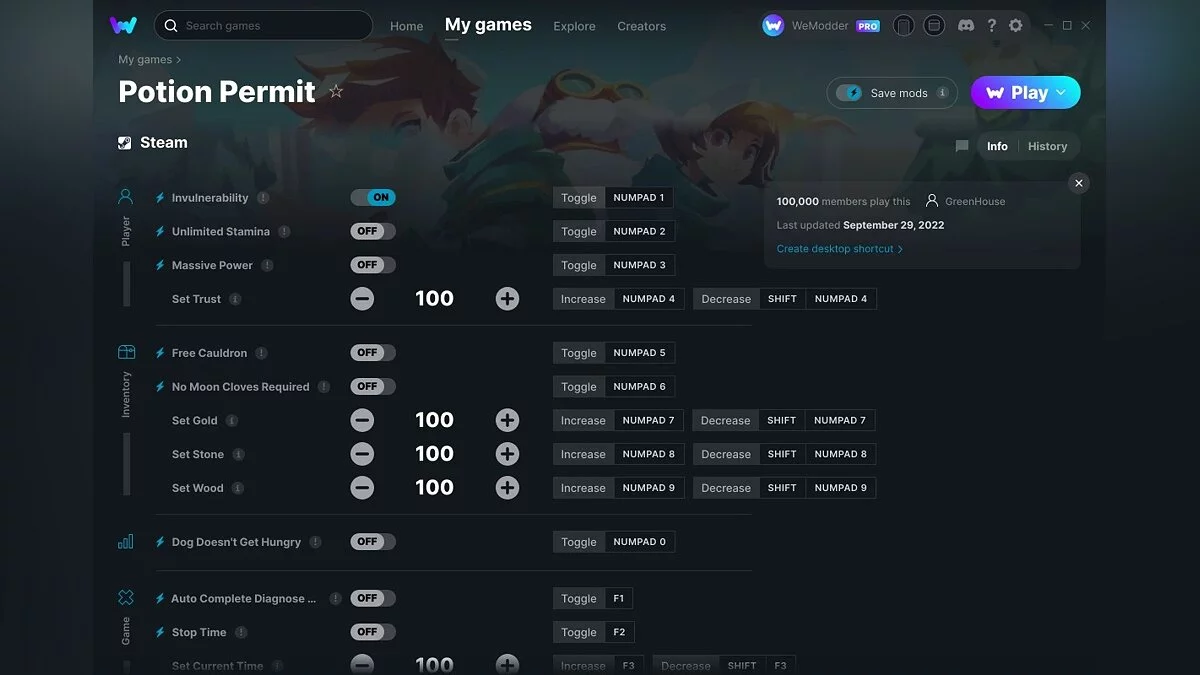The width and height of the screenshot is (1200, 675).
Task: Open settings gear icon
Action: [x=1016, y=26]
